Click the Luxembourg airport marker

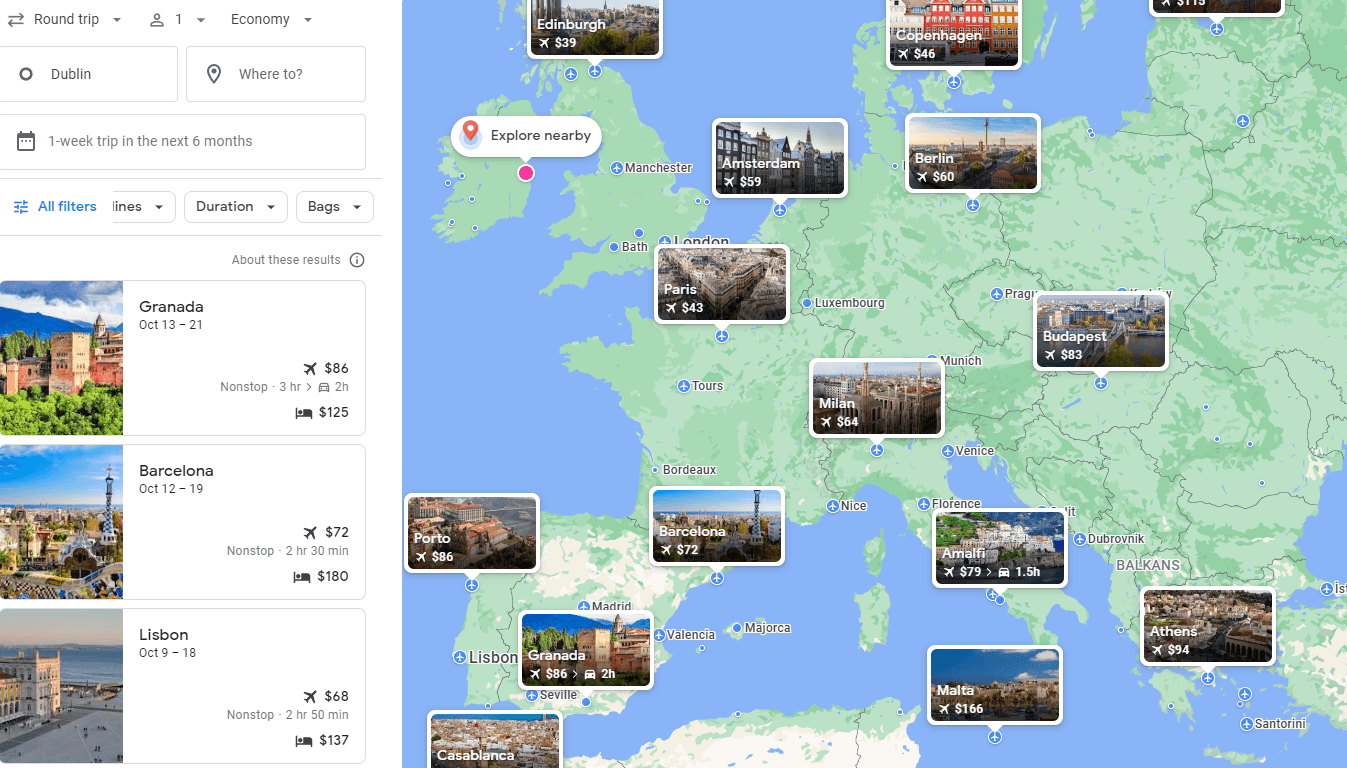pyautogui.click(x=807, y=303)
